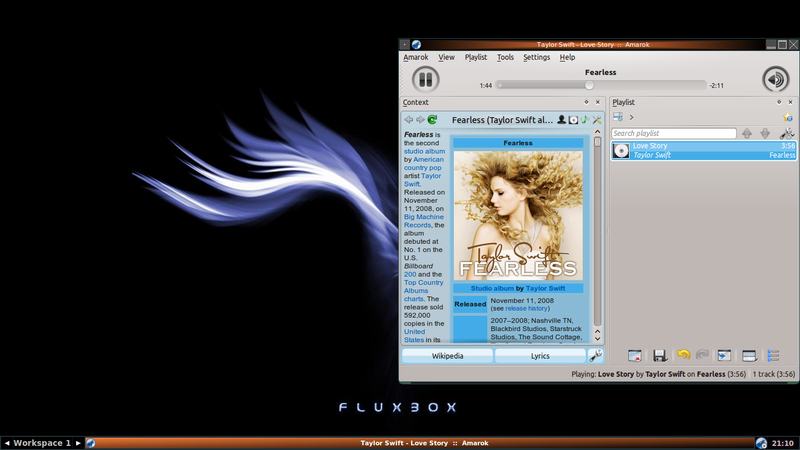Switch to the Lyrics applet button
The height and width of the screenshot is (450, 800).
(540, 356)
